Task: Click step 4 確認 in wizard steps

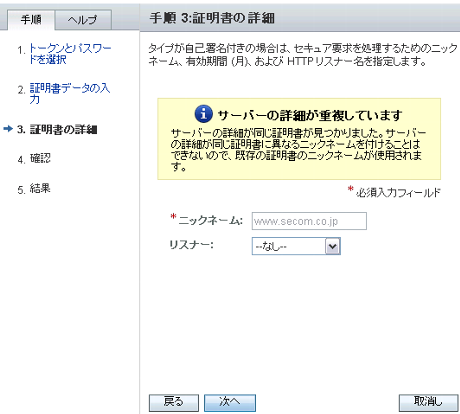Action: click(34, 159)
